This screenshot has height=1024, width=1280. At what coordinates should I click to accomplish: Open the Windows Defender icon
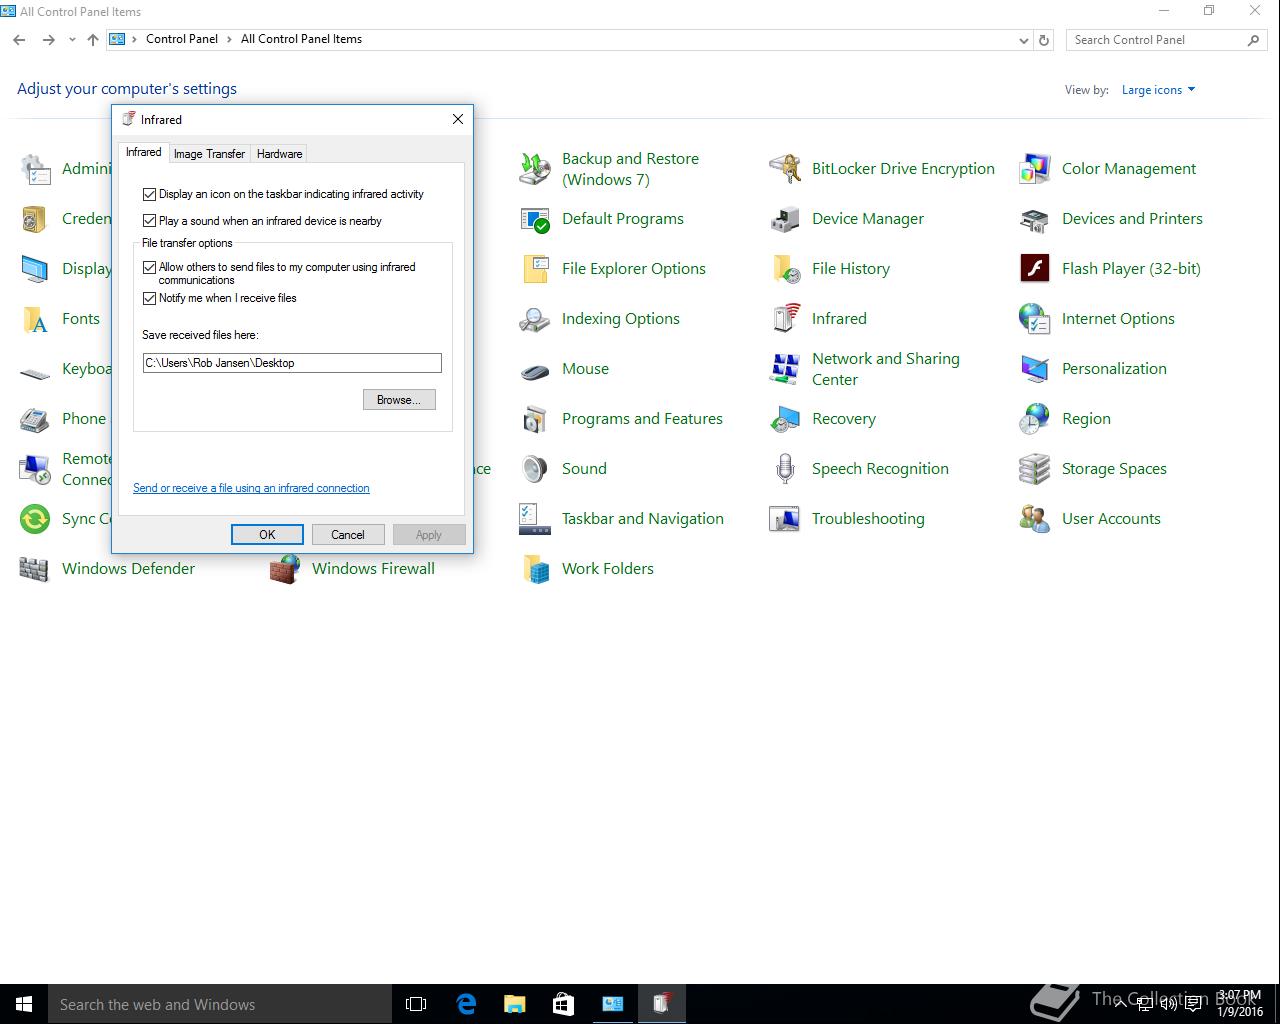35,569
